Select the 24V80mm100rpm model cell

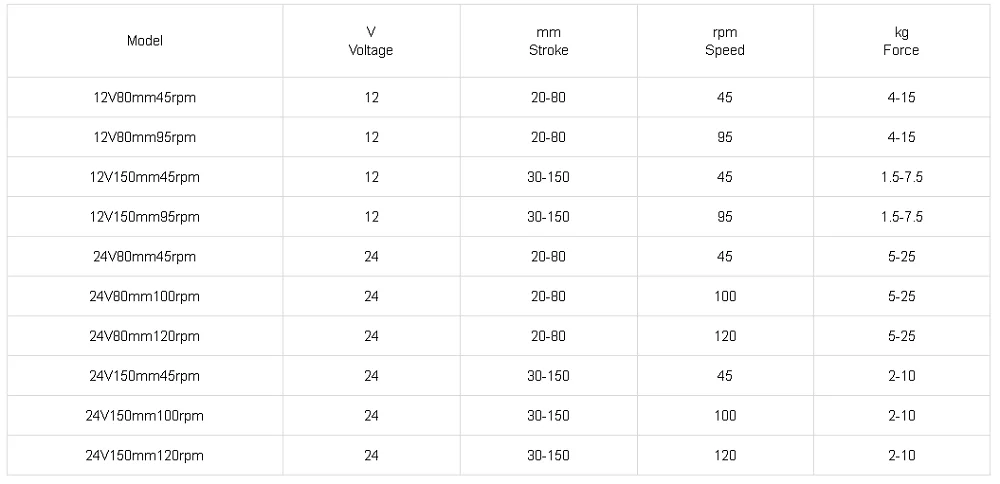[x=145, y=296]
